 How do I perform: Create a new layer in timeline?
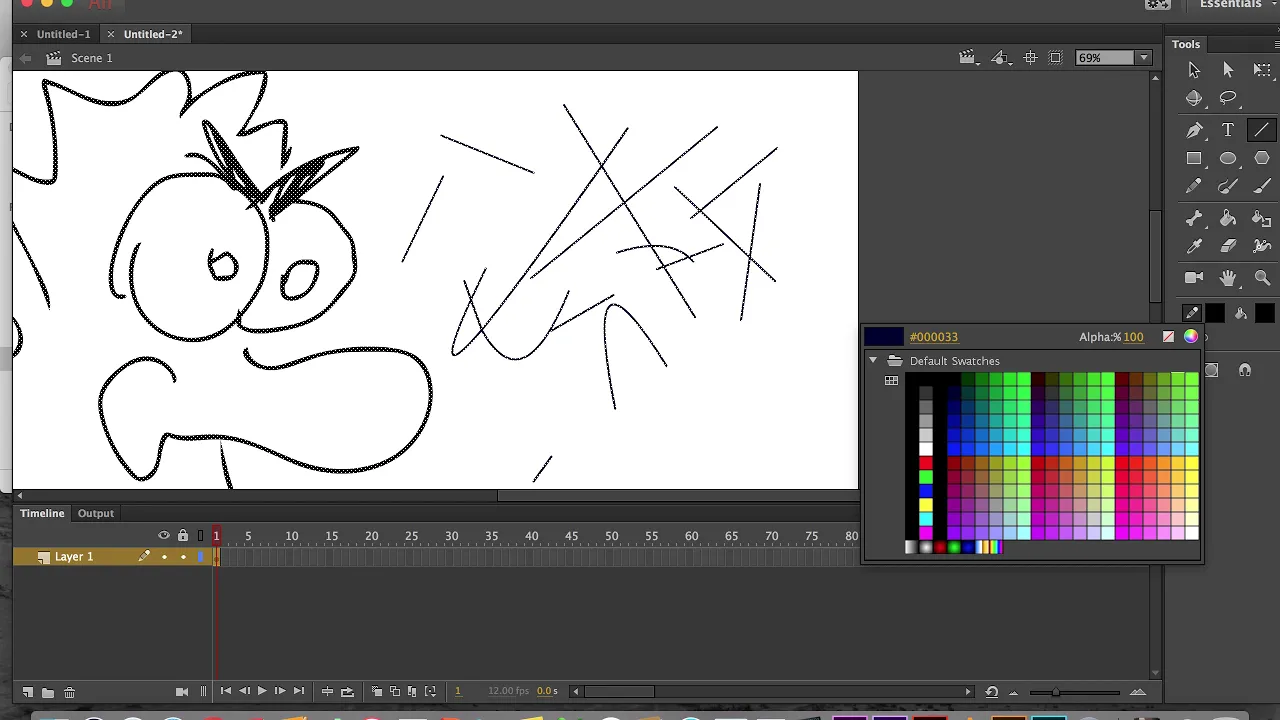click(28, 692)
